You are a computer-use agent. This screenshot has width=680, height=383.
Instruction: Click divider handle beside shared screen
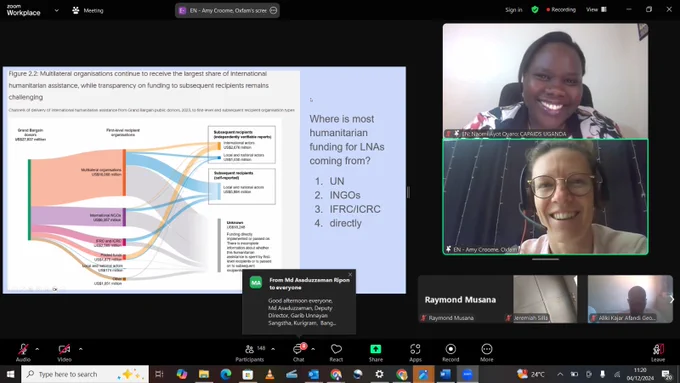[408, 192]
